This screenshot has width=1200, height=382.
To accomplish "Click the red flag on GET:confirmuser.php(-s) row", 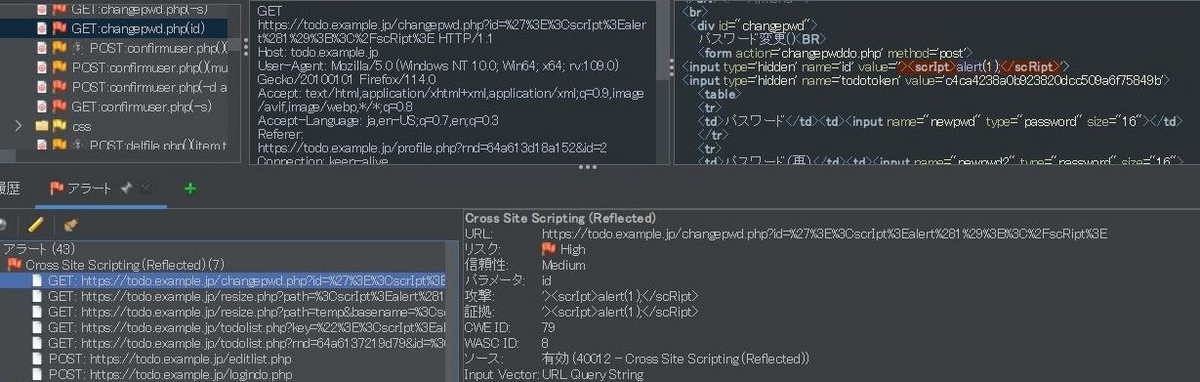I will pyautogui.click(x=60, y=107).
